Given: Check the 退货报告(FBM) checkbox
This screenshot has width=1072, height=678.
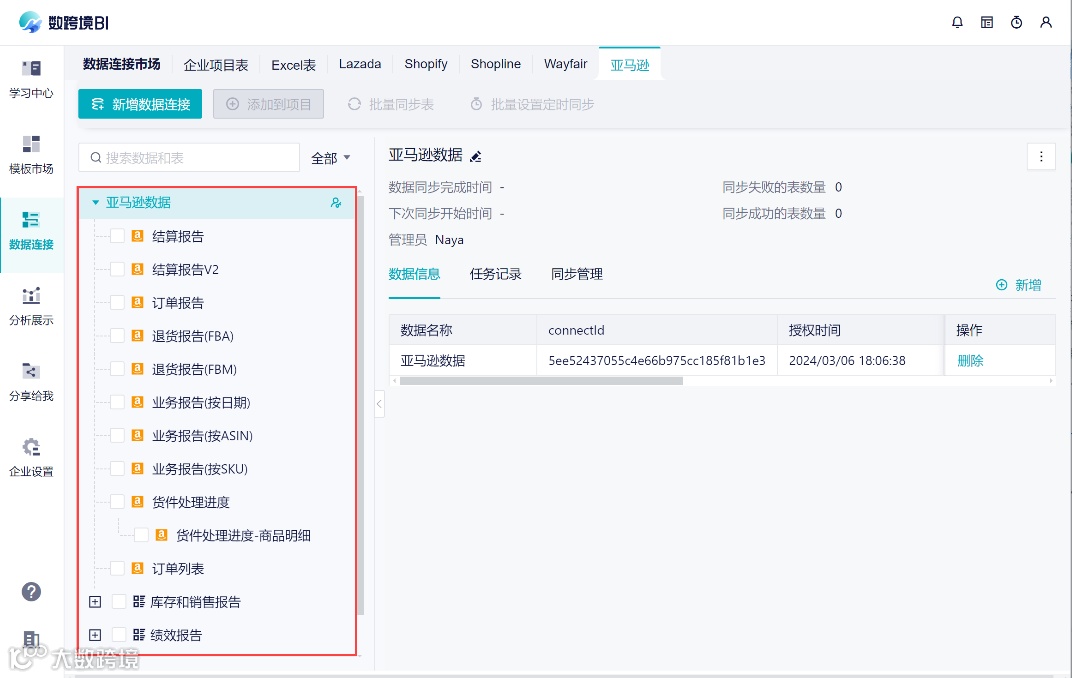Looking at the screenshot, I should (118, 369).
